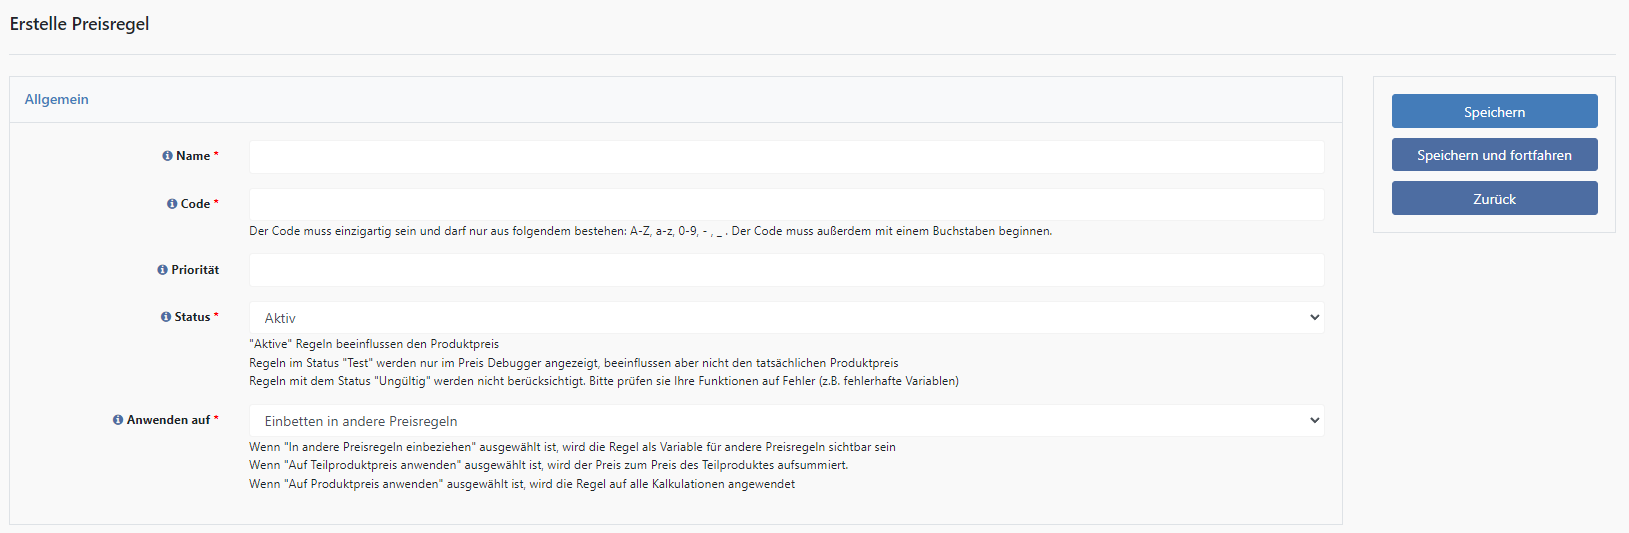The height and width of the screenshot is (533, 1629).
Task: Click the hint text 'Der Code muss einzigartig sein'
Action: (x=650, y=231)
